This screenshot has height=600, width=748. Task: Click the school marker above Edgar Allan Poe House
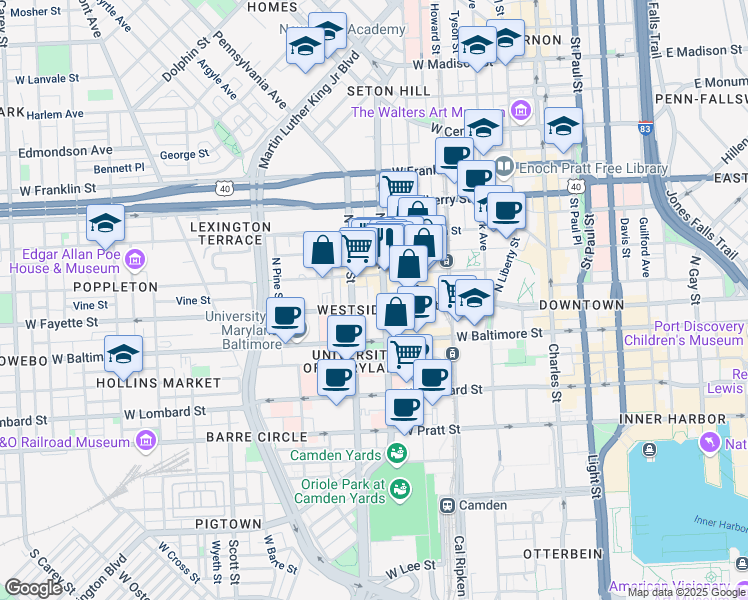[105, 225]
